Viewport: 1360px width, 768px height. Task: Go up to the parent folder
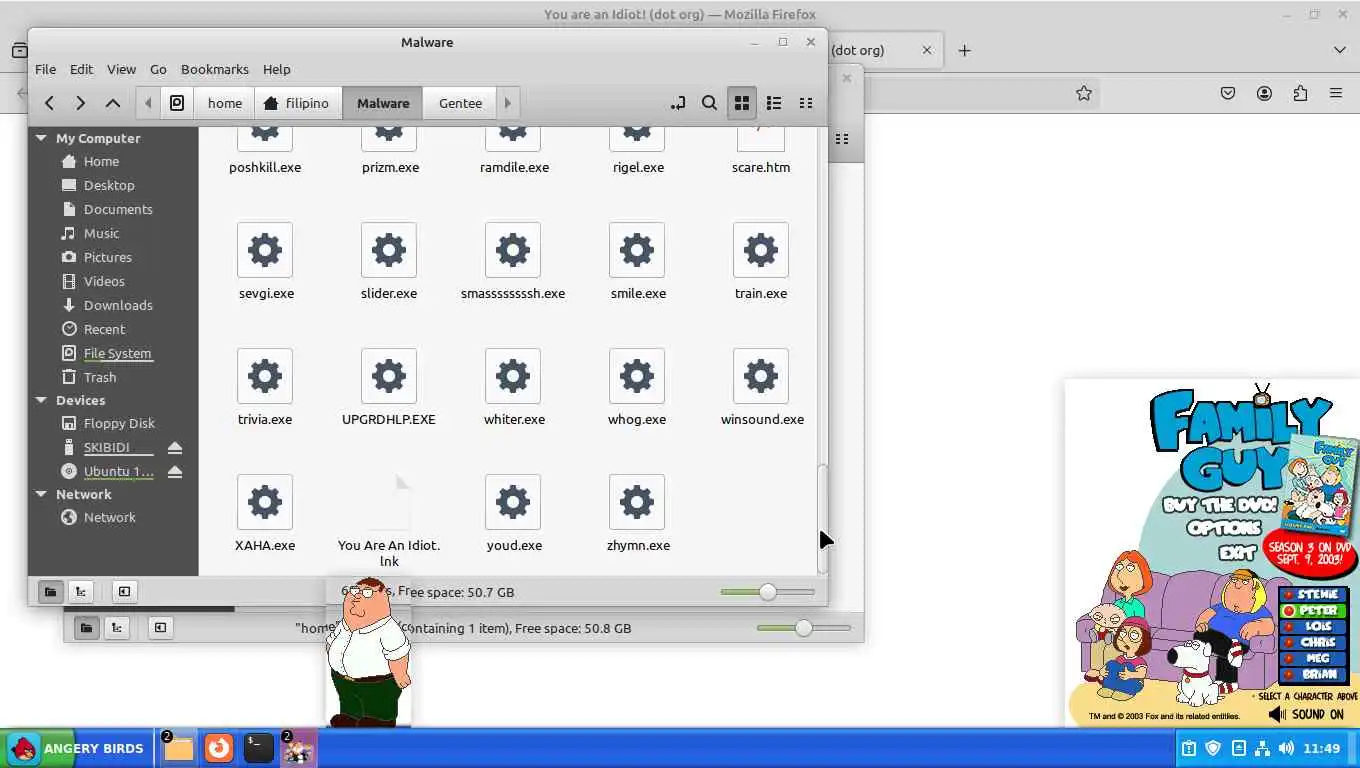tap(113, 103)
